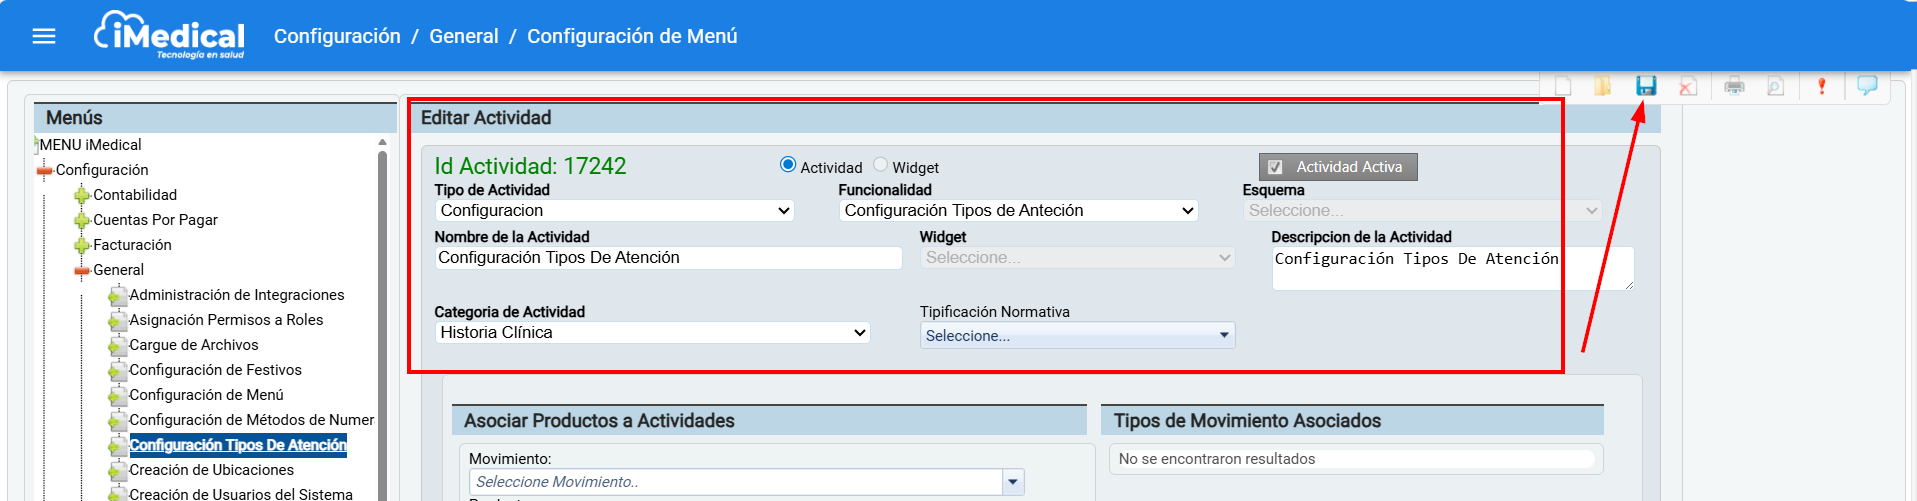Expand the Contabilidad tree node
Screen dimensions: 1917x501
(x=82, y=195)
